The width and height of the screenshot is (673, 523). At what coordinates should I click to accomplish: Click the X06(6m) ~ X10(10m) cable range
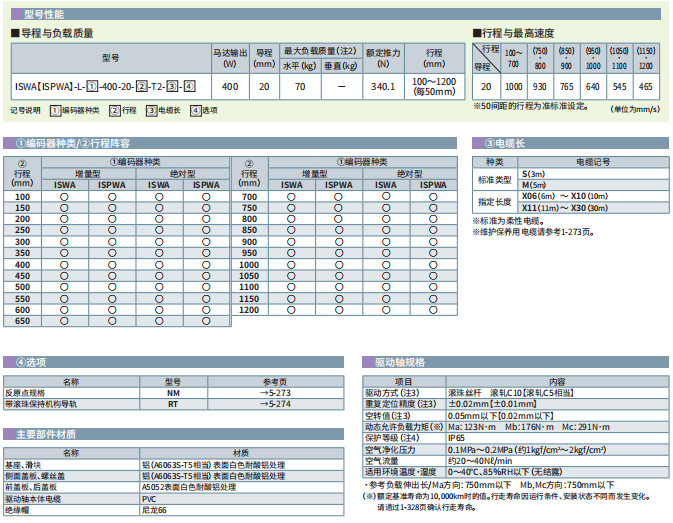pos(565,196)
